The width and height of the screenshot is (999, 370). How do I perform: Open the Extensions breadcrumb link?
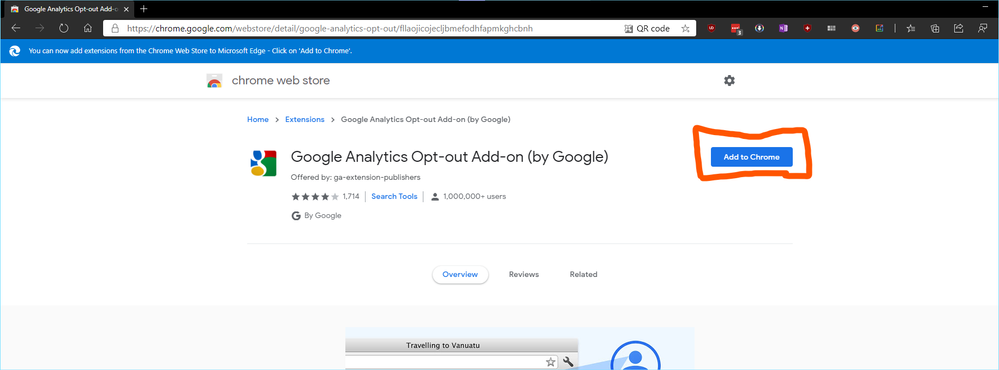pyautogui.click(x=305, y=119)
